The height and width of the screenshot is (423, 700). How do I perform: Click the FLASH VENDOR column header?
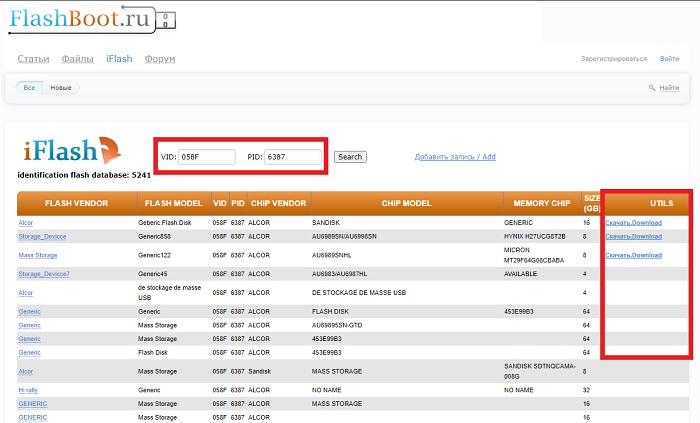coord(76,203)
